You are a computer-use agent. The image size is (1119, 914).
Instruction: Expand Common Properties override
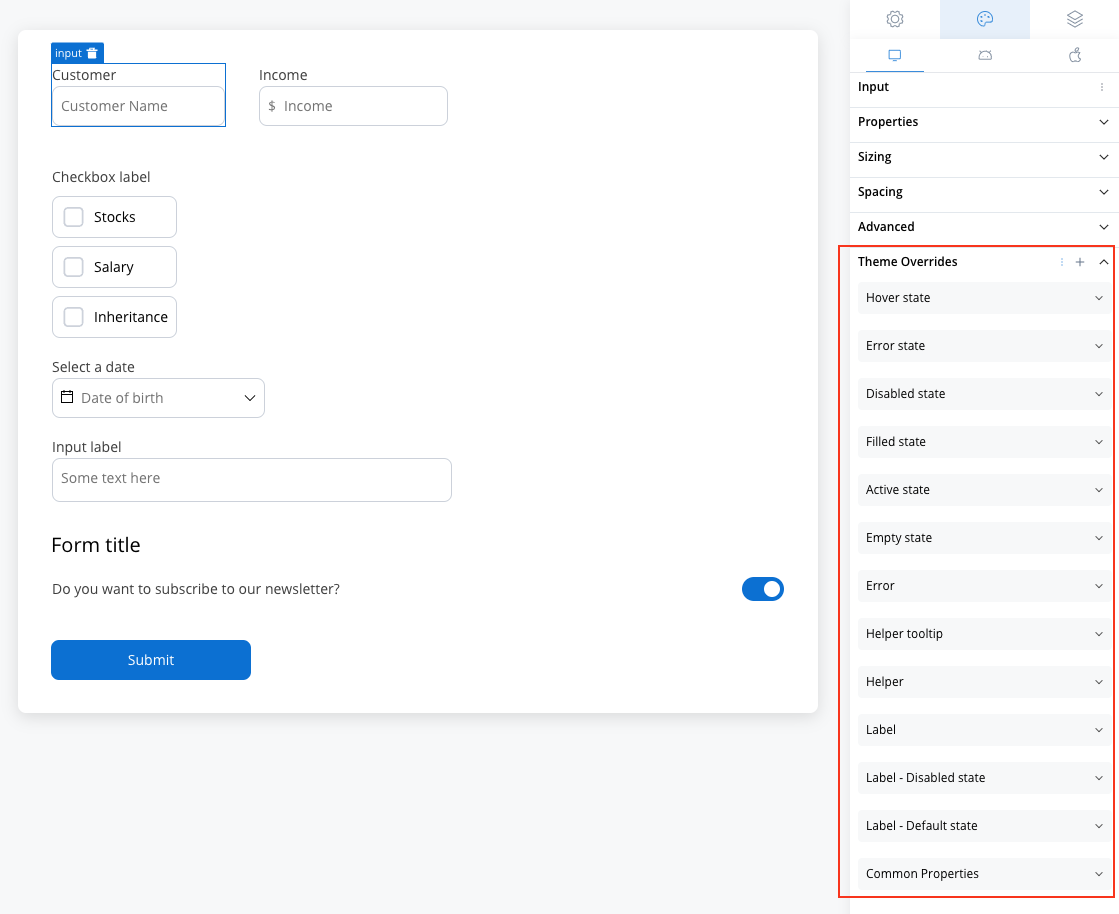[x=984, y=873]
